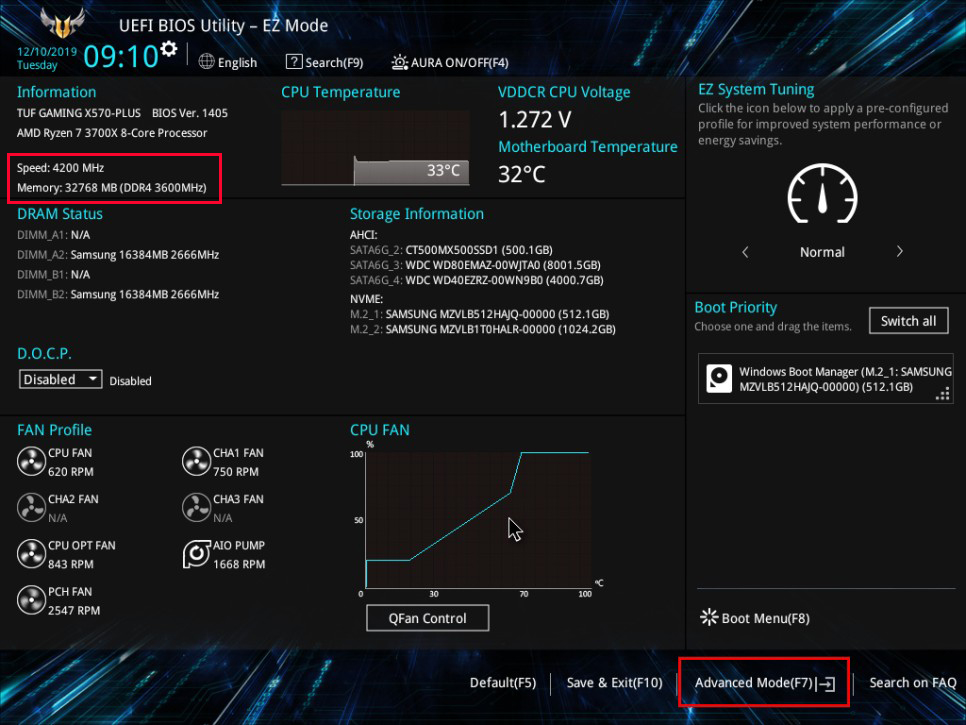Click the Windows Boot Manager disk icon
Image resolution: width=966 pixels, height=725 pixels.
coord(719,378)
